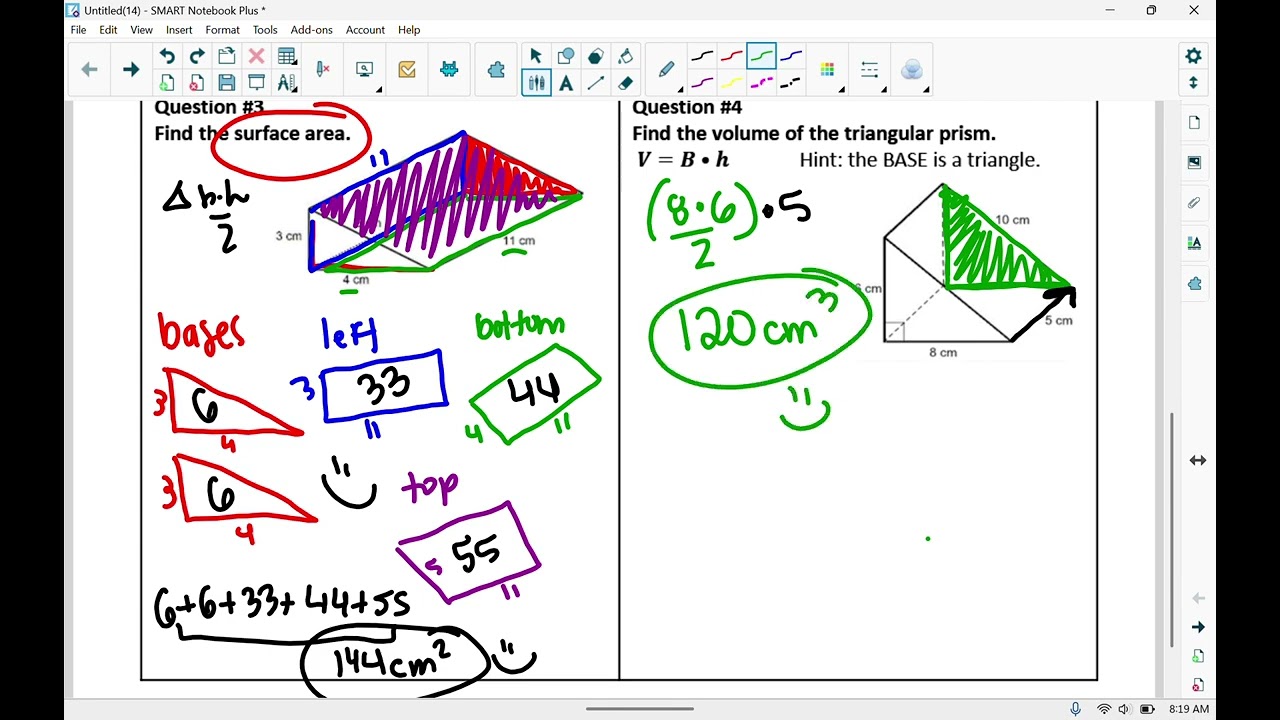Image resolution: width=1280 pixels, height=720 pixels.
Task: Open the Insert menu
Action: click(179, 30)
